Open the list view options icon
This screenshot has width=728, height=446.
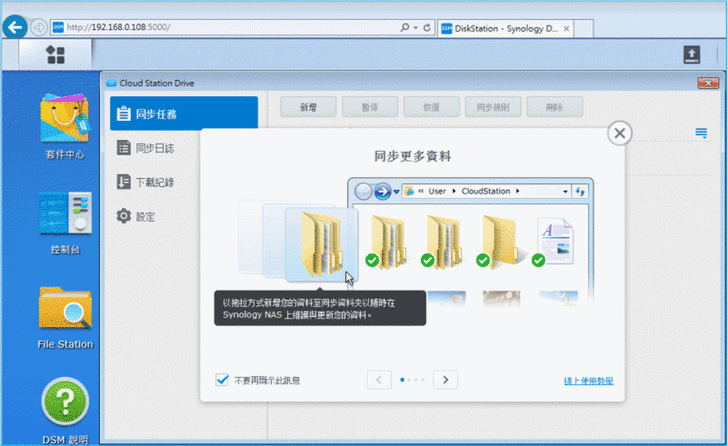click(701, 133)
